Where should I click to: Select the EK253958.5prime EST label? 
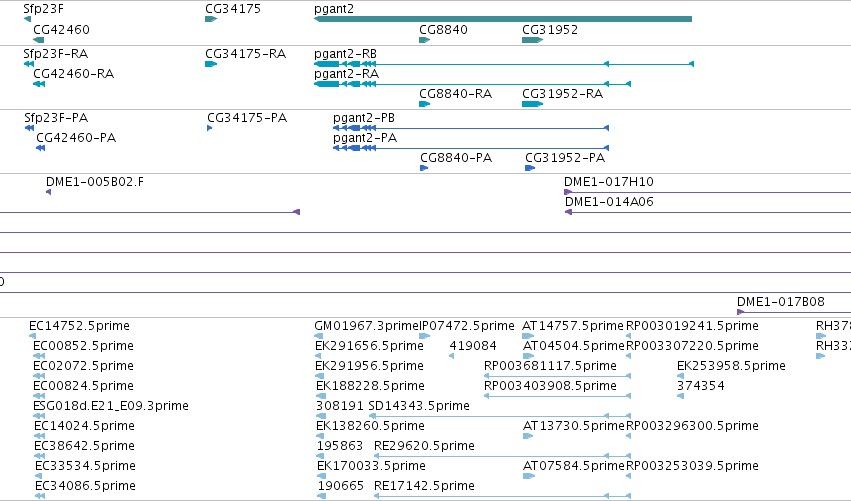pos(731,366)
